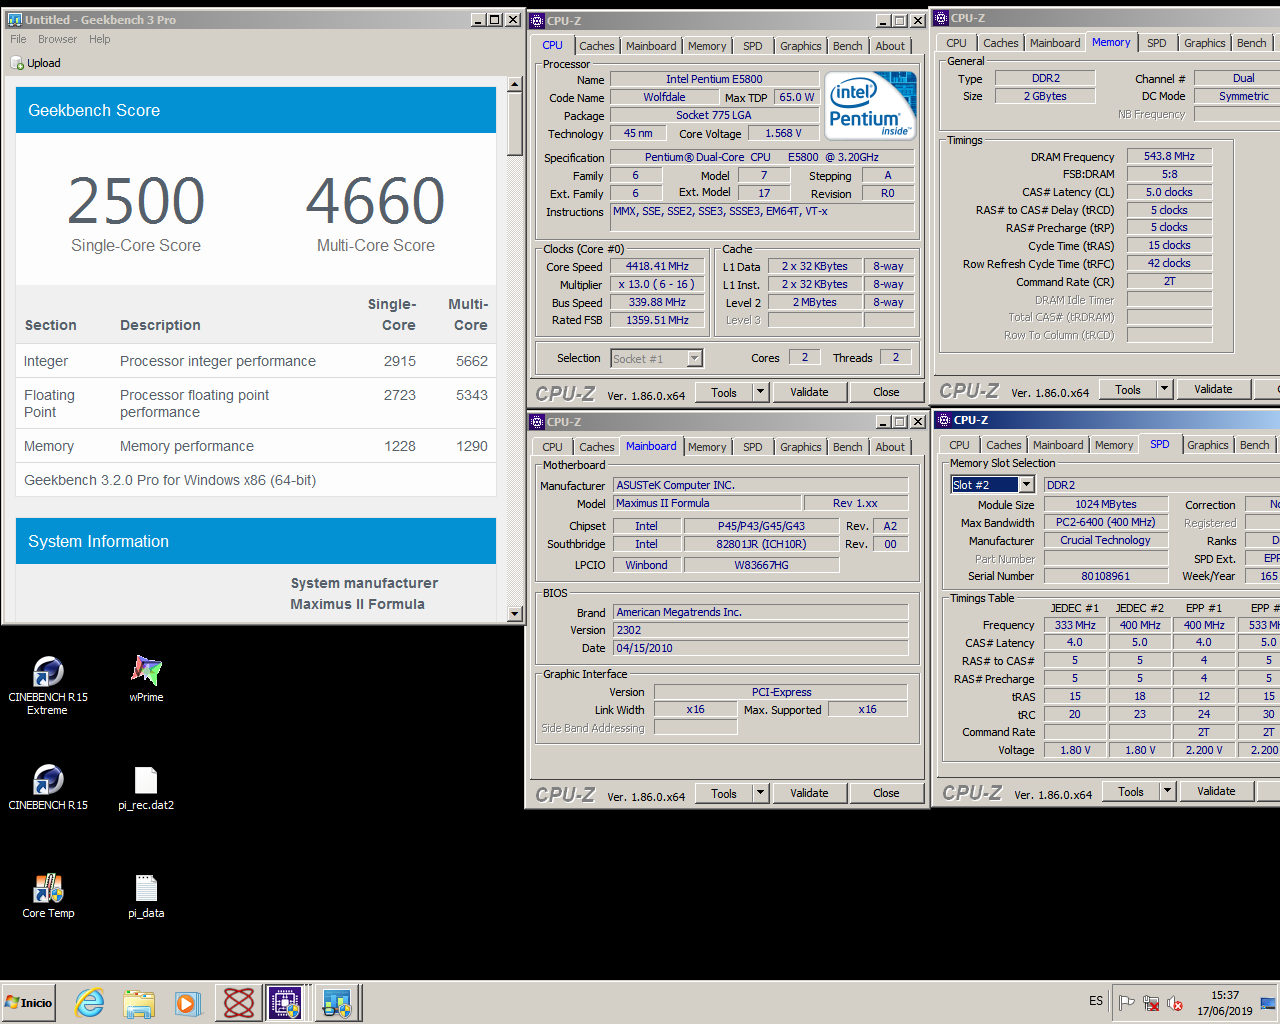The image size is (1280, 1024).
Task: Click the DRAM Frequency value 543.8 MHz
Action: (x=1169, y=156)
